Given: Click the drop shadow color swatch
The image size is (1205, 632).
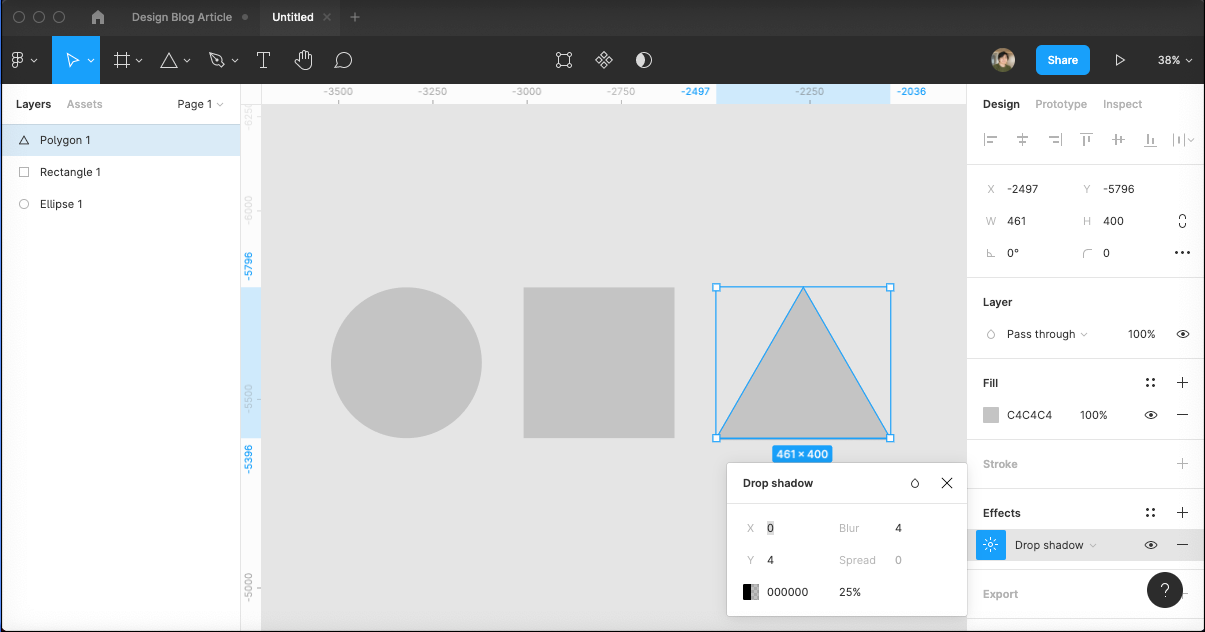Looking at the screenshot, I should pos(751,591).
